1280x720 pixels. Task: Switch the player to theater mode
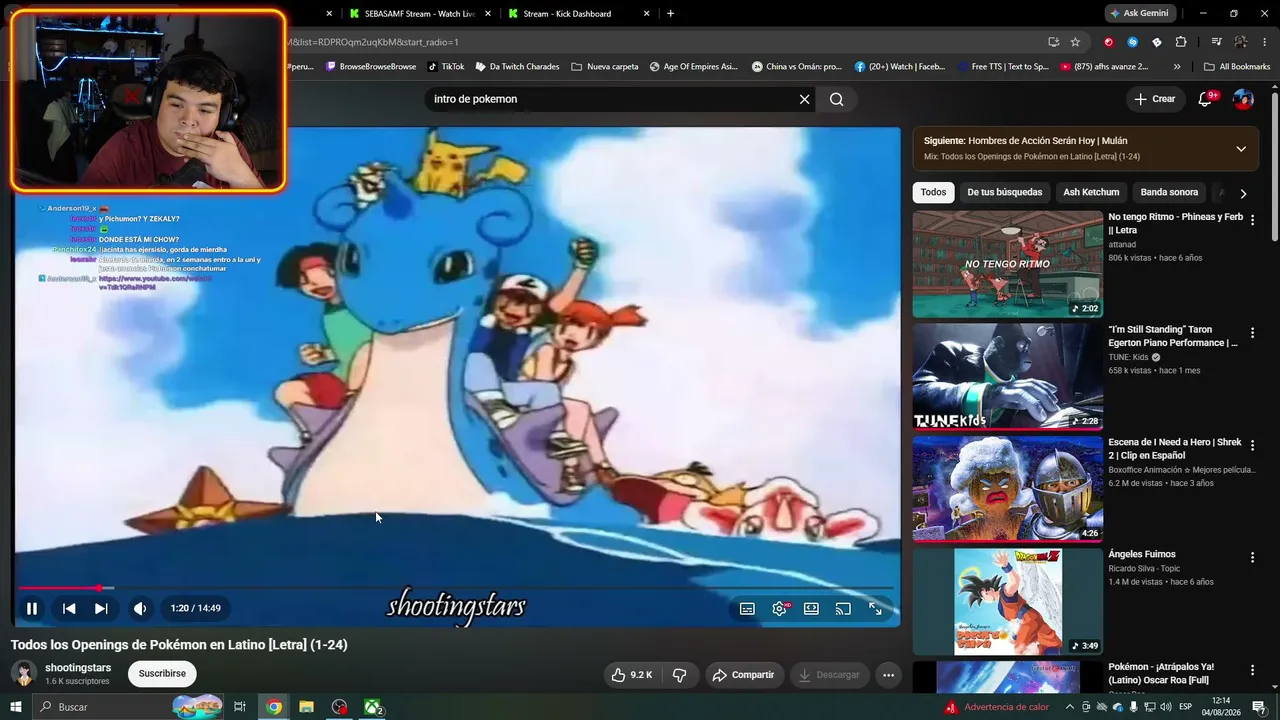tap(811, 608)
